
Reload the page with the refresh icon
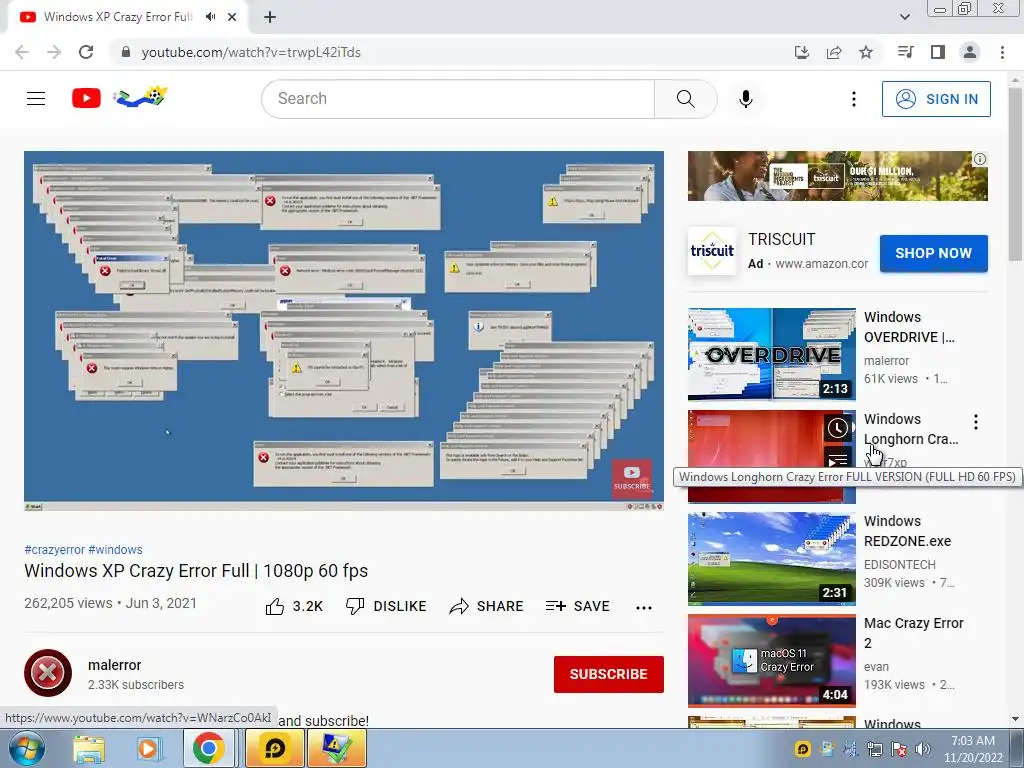click(x=86, y=52)
